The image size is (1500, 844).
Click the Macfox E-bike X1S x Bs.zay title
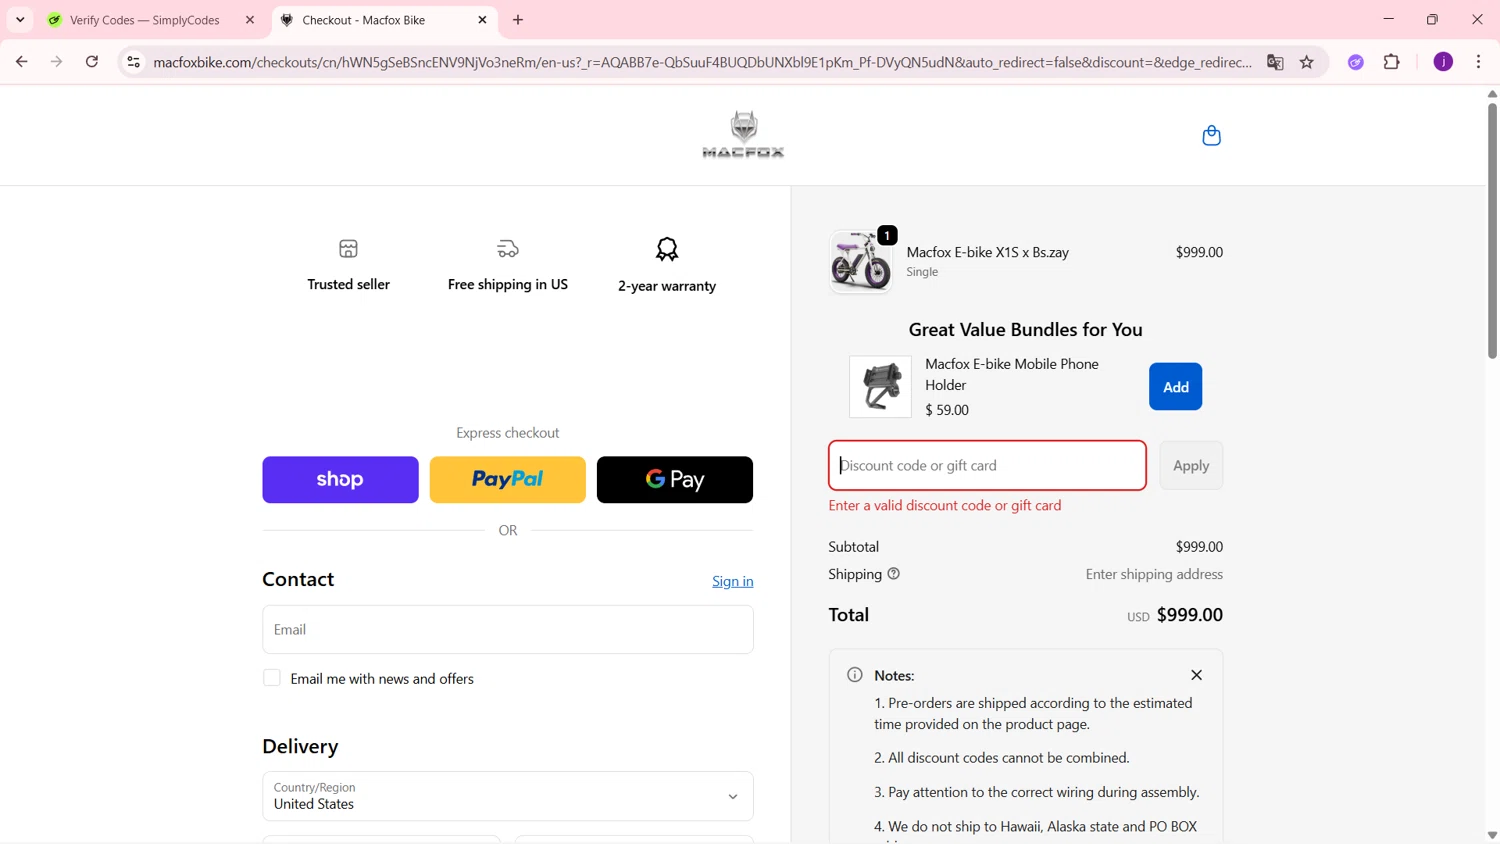click(x=988, y=252)
